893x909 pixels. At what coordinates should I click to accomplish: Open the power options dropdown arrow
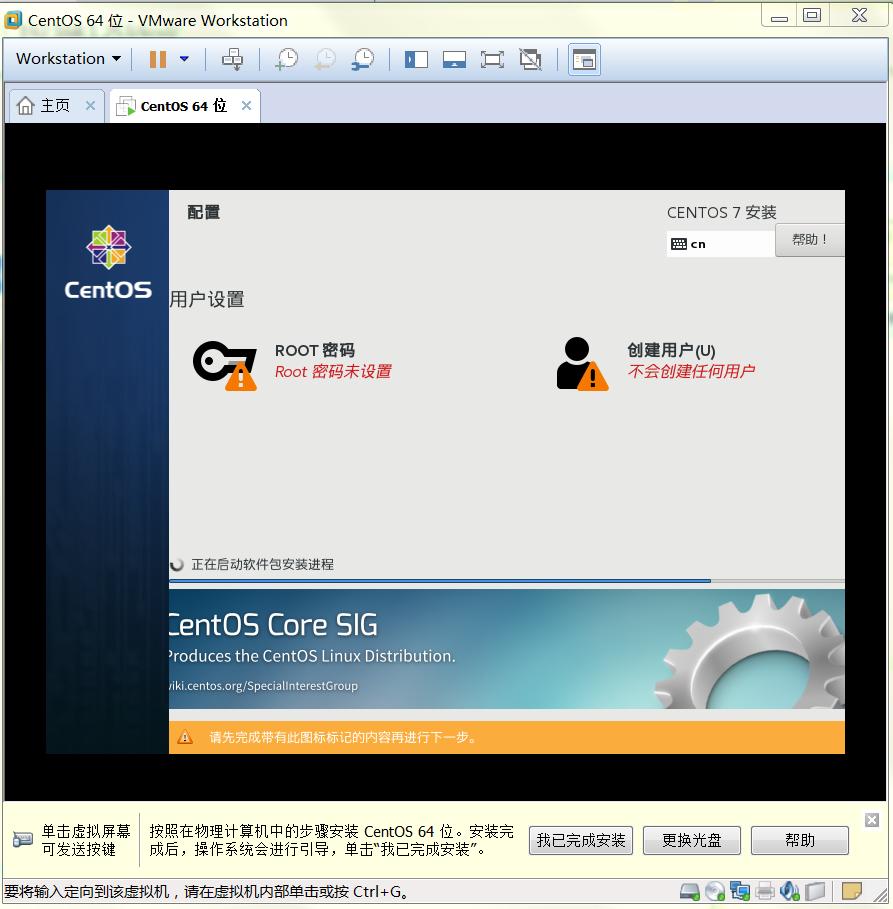tap(184, 59)
